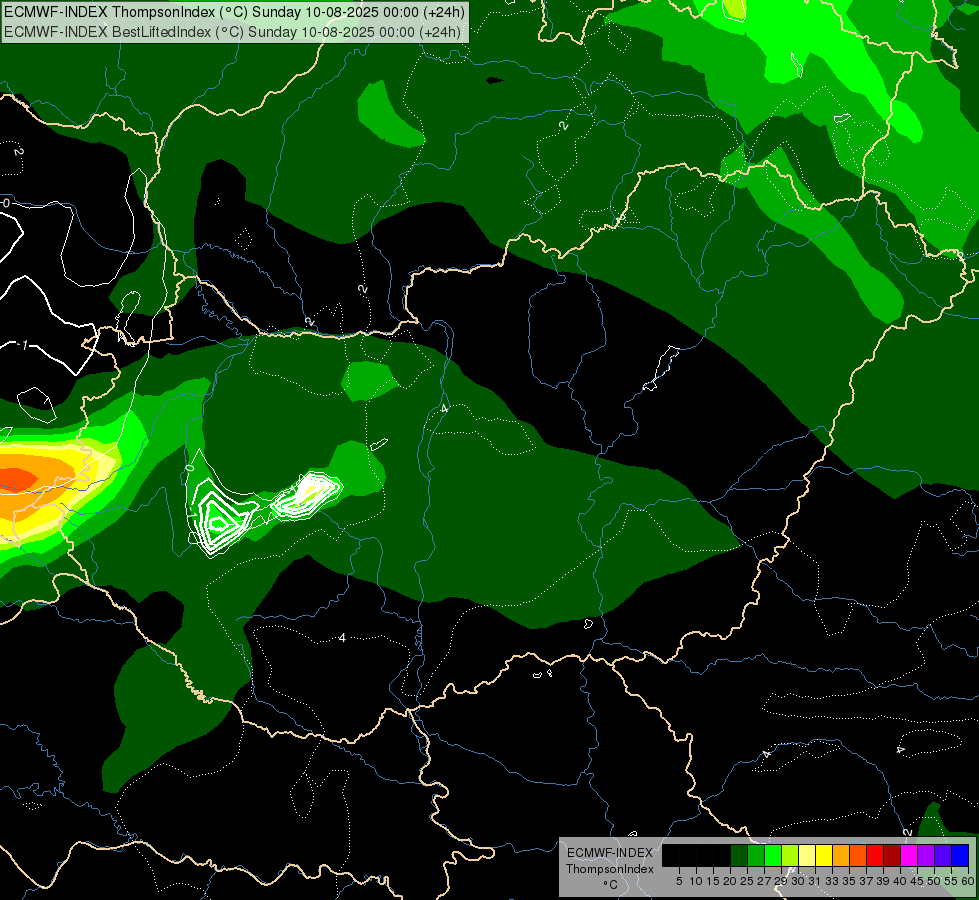Click the dark red 39–40 legend swatch
The image size is (979, 900).
pos(892,855)
